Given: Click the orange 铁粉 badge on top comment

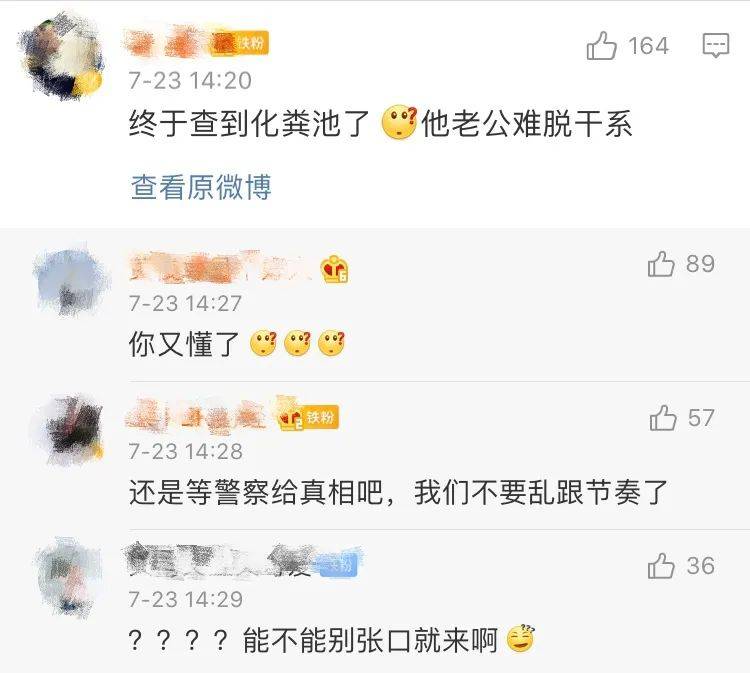Looking at the screenshot, I should [241, 44].
